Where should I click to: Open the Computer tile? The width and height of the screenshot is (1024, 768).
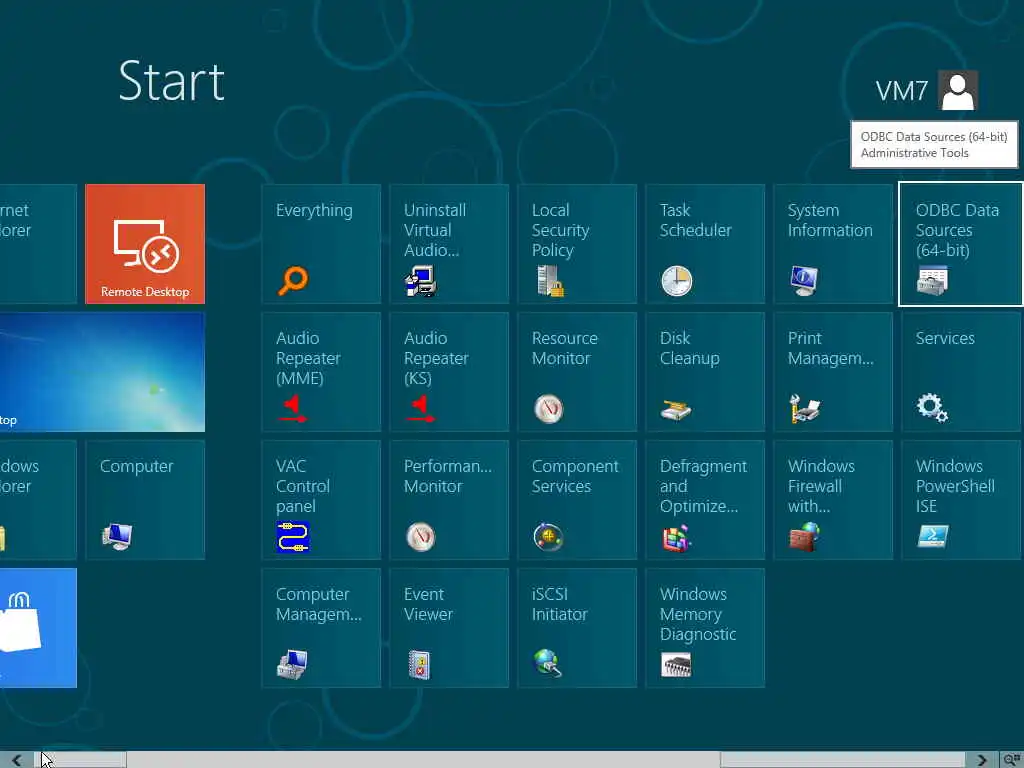[x=145, y=500]
